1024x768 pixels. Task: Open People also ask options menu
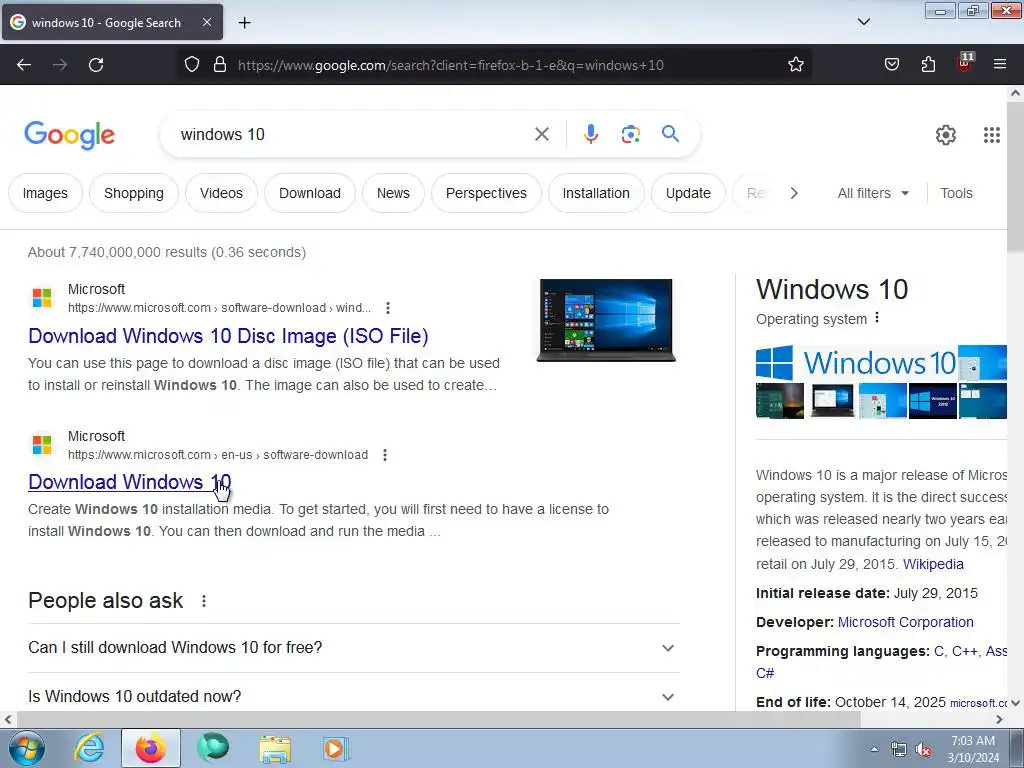pyautogui.click(x=204, y=601)
